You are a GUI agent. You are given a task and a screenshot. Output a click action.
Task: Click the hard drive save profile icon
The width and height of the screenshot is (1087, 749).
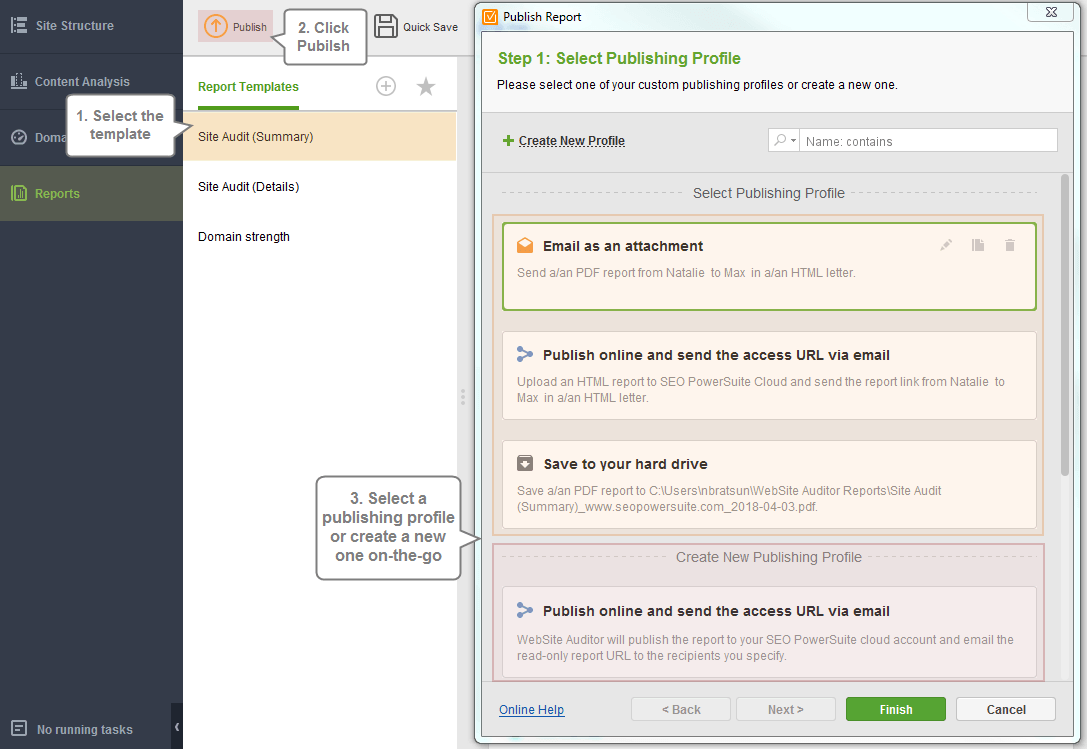tap(525, 463)
